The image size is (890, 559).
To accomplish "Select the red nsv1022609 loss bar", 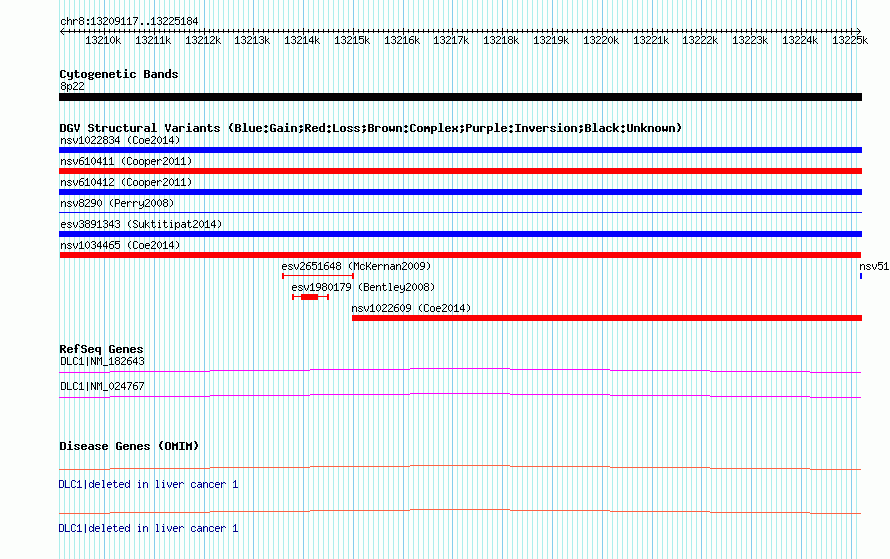I will click(x=607, y=318).
